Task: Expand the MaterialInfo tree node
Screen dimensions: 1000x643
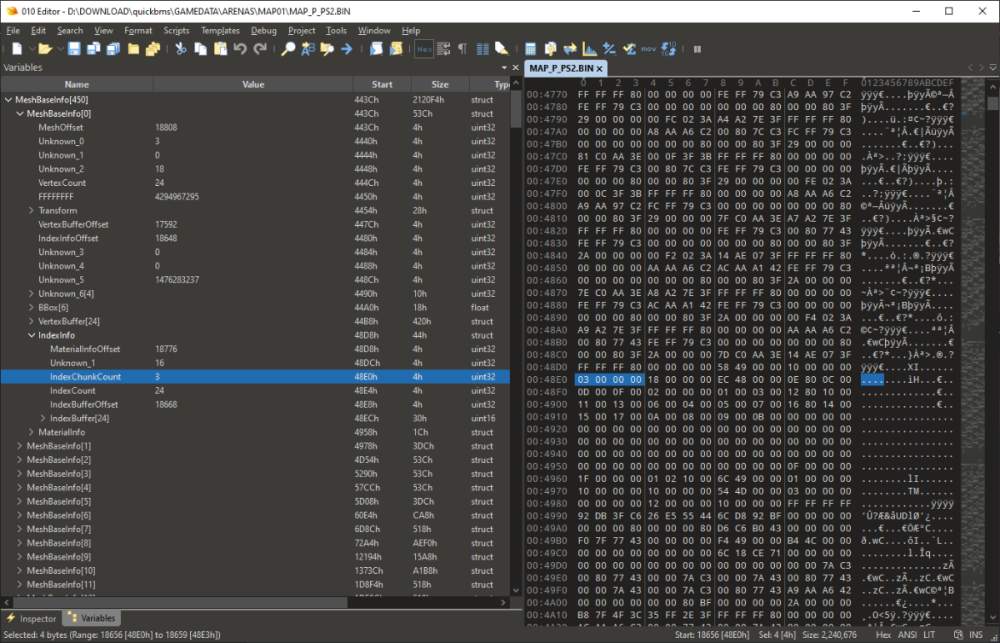Action: coord(32,432)
